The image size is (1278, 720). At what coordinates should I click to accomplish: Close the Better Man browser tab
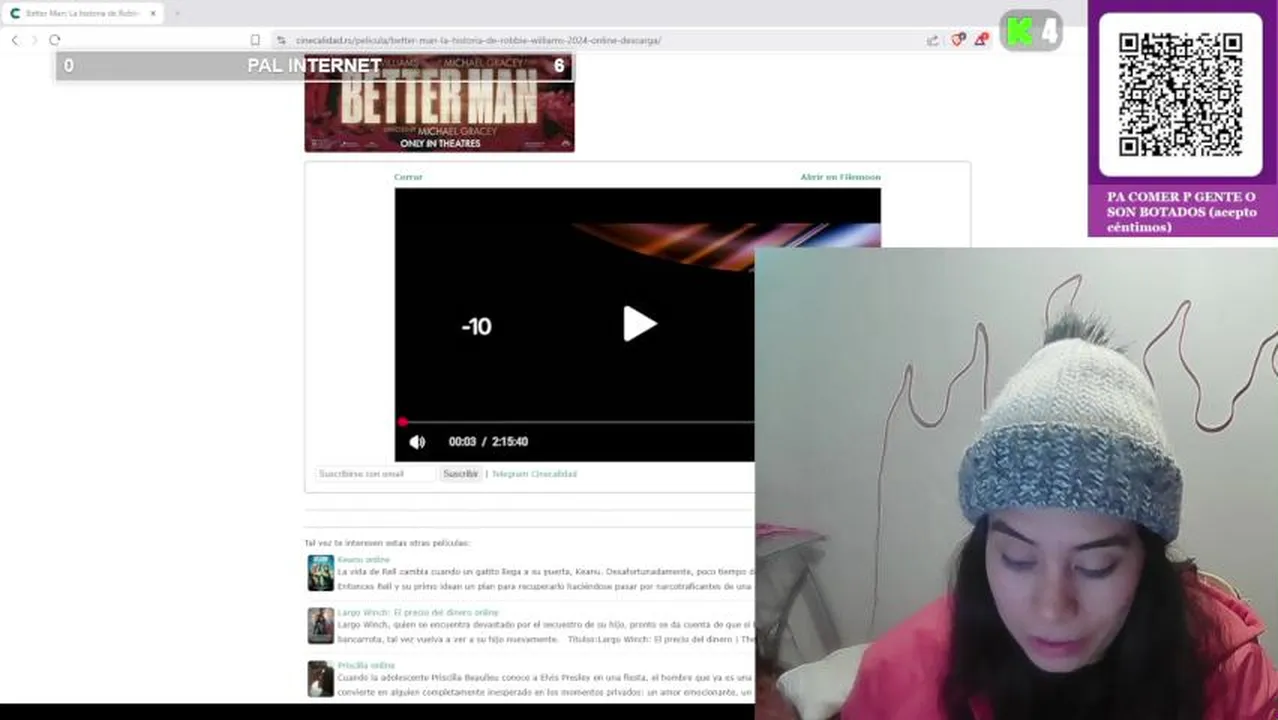pos(153,13)
